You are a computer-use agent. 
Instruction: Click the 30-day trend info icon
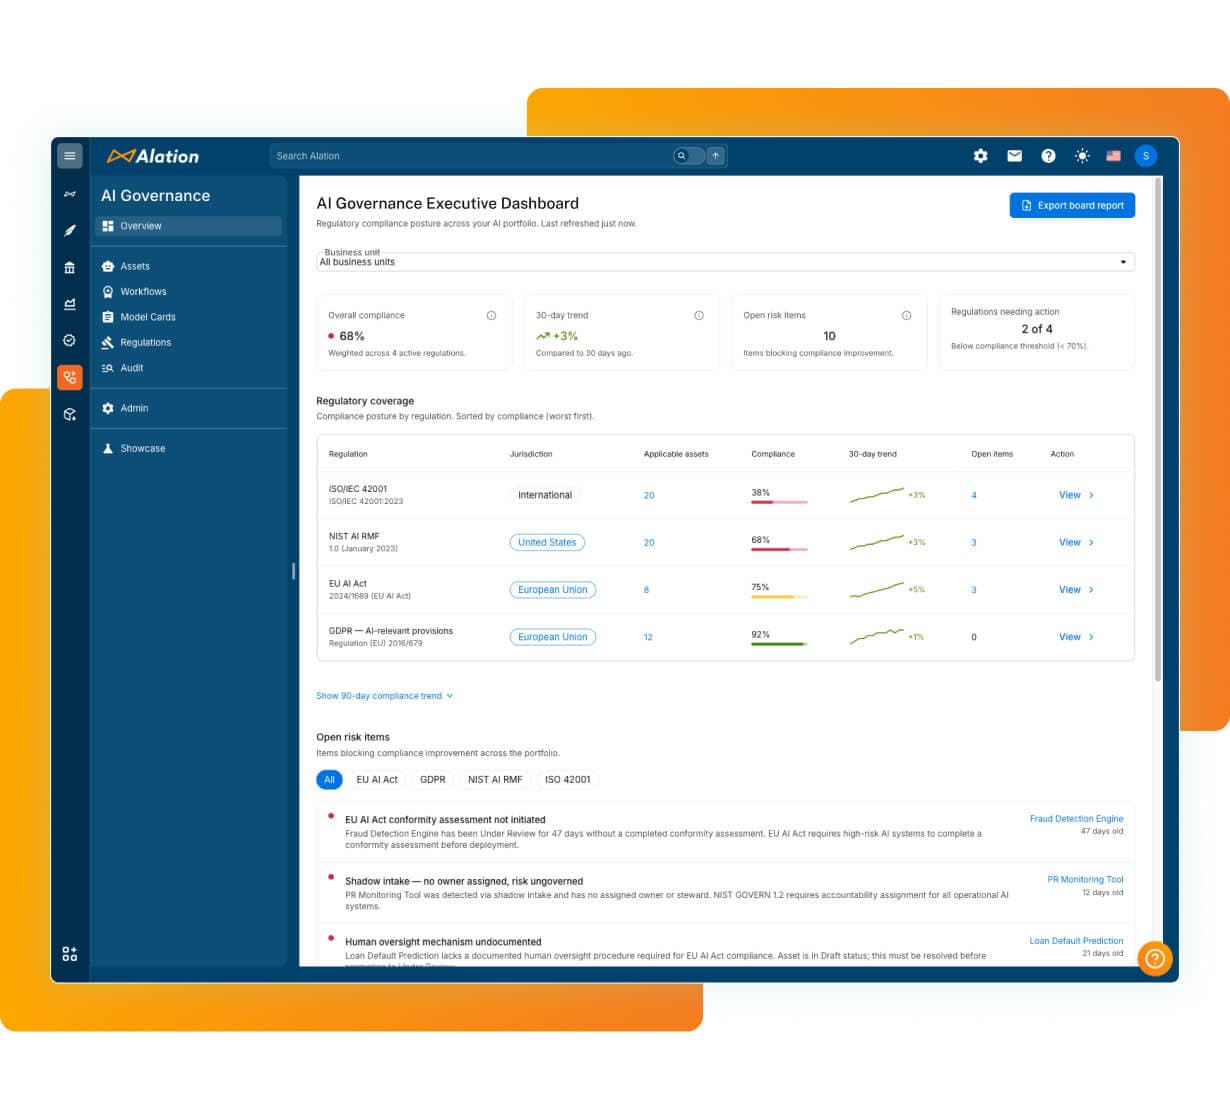(699, 315)
